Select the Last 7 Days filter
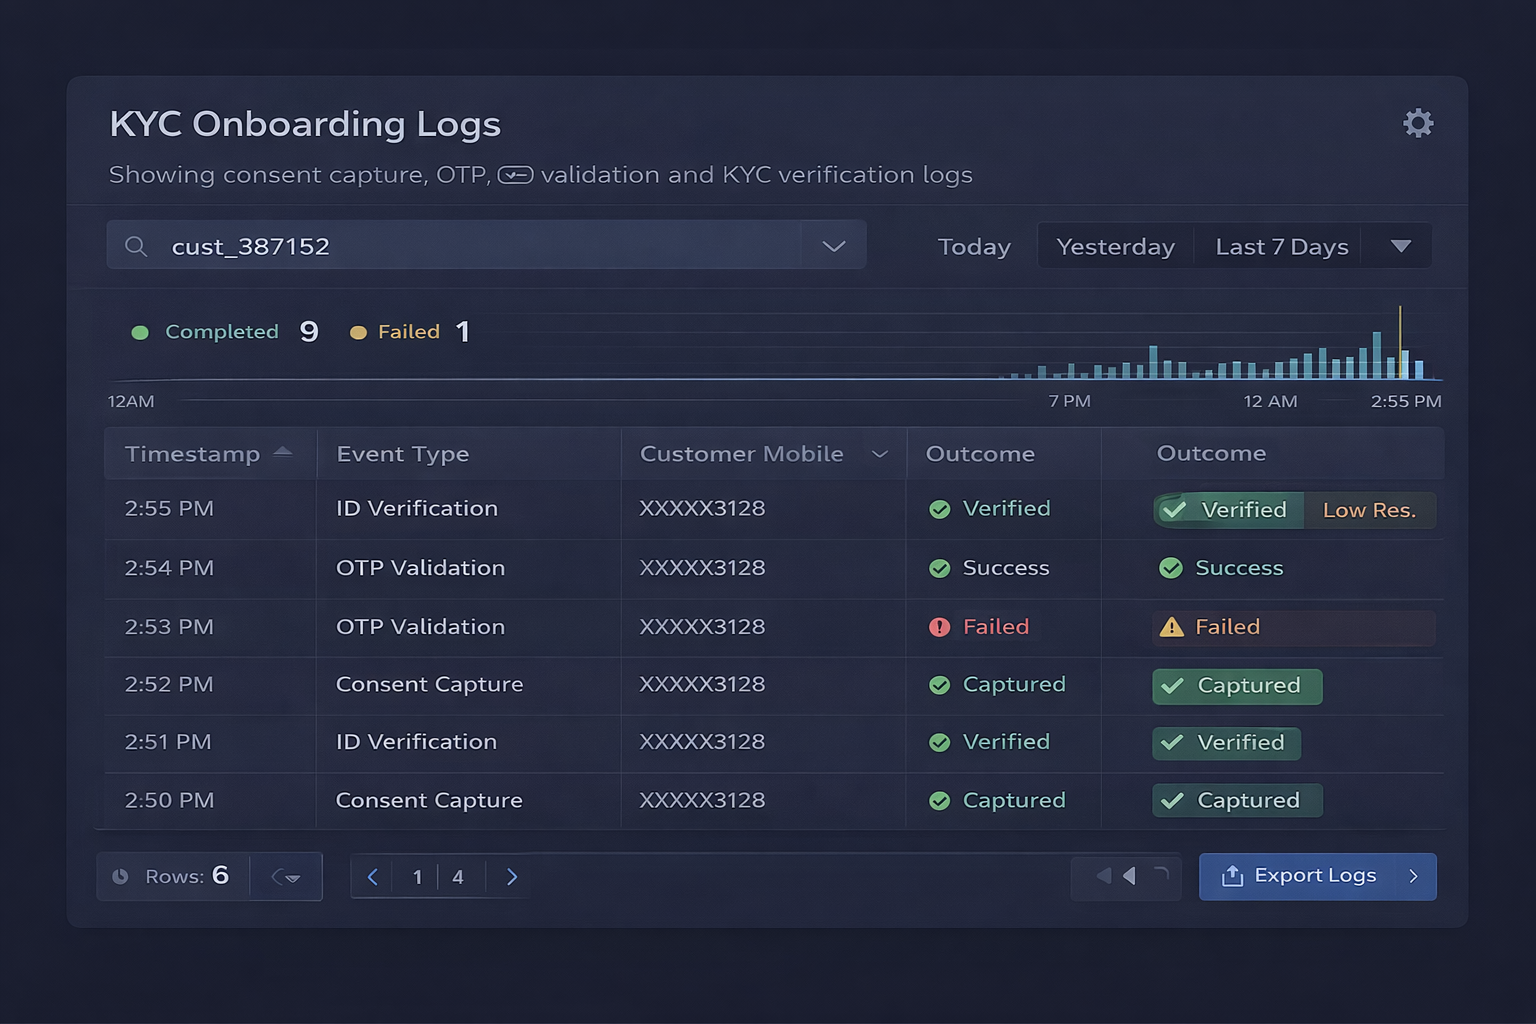The height and width of the screenshot is (1024, 1536). [x=1282, y=247]
